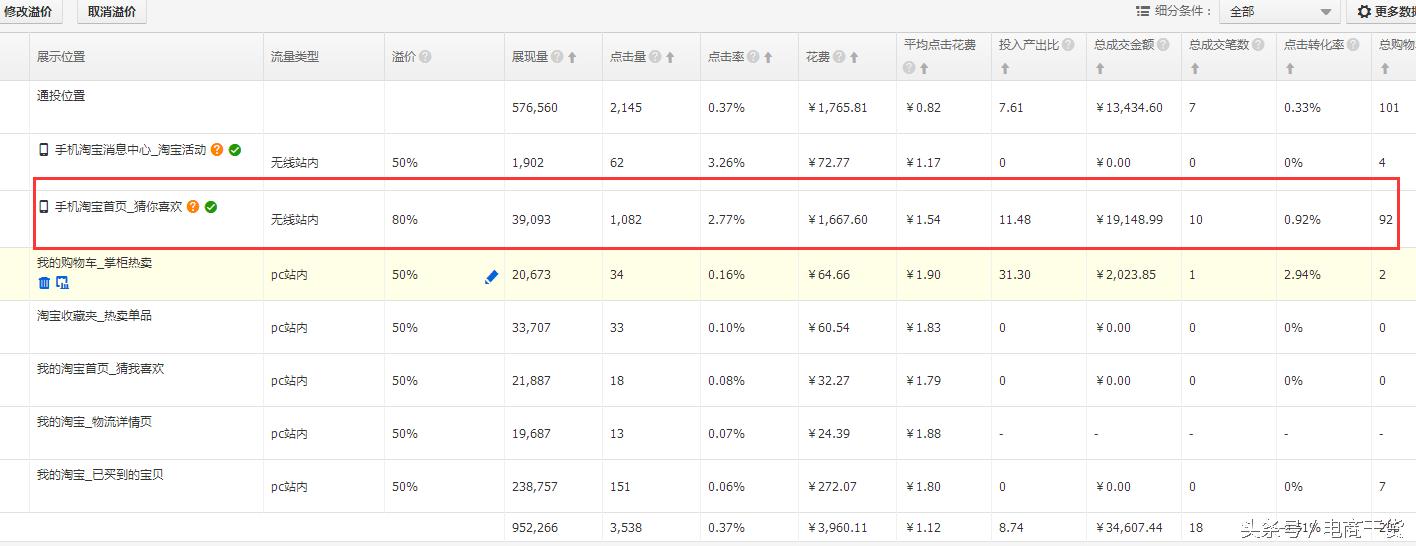Sort by 点击量 using arrow icon

pyautogui.click(x=670, y=57)
